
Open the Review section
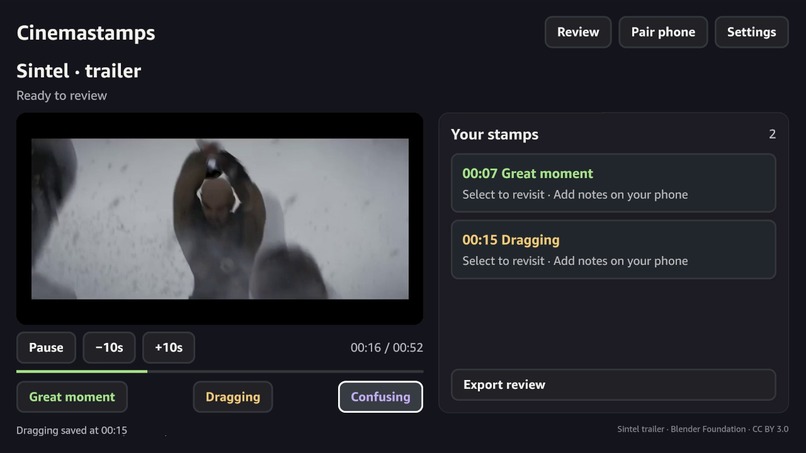pyautogui.click(x=578, y=32)
